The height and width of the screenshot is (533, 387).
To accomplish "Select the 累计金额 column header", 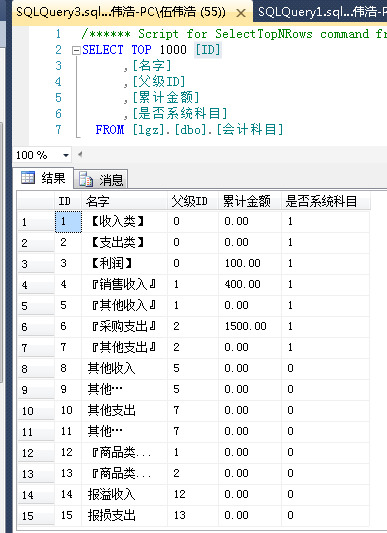I will click(x=250, y=201).
